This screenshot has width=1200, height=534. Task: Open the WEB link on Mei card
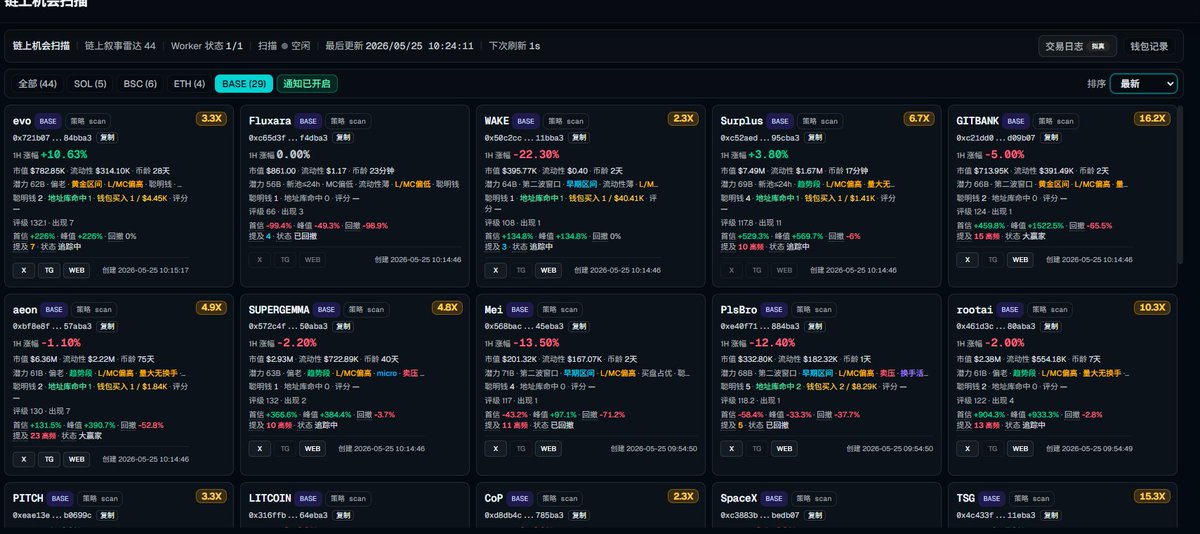[549, 448]
